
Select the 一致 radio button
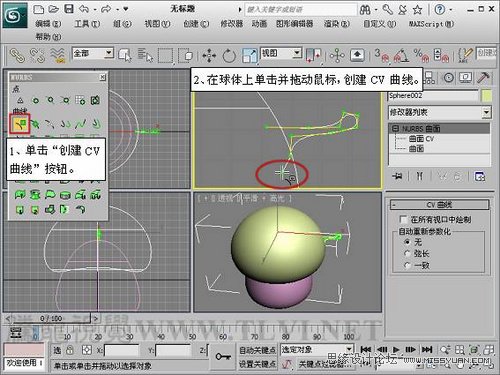tap(407, 266)
